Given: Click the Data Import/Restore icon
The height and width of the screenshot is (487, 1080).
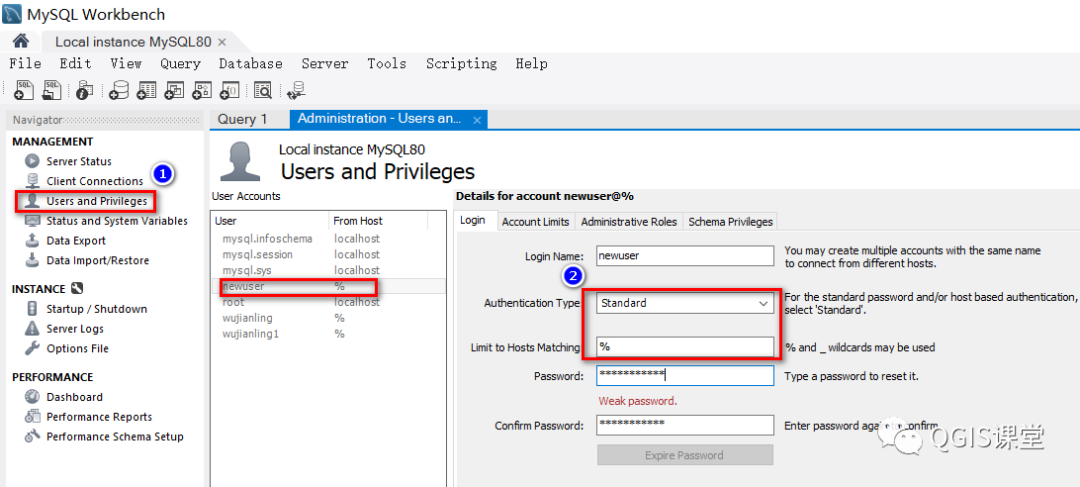Looking at the screenshot, I should pyautogui.click(x=32, y=260).
